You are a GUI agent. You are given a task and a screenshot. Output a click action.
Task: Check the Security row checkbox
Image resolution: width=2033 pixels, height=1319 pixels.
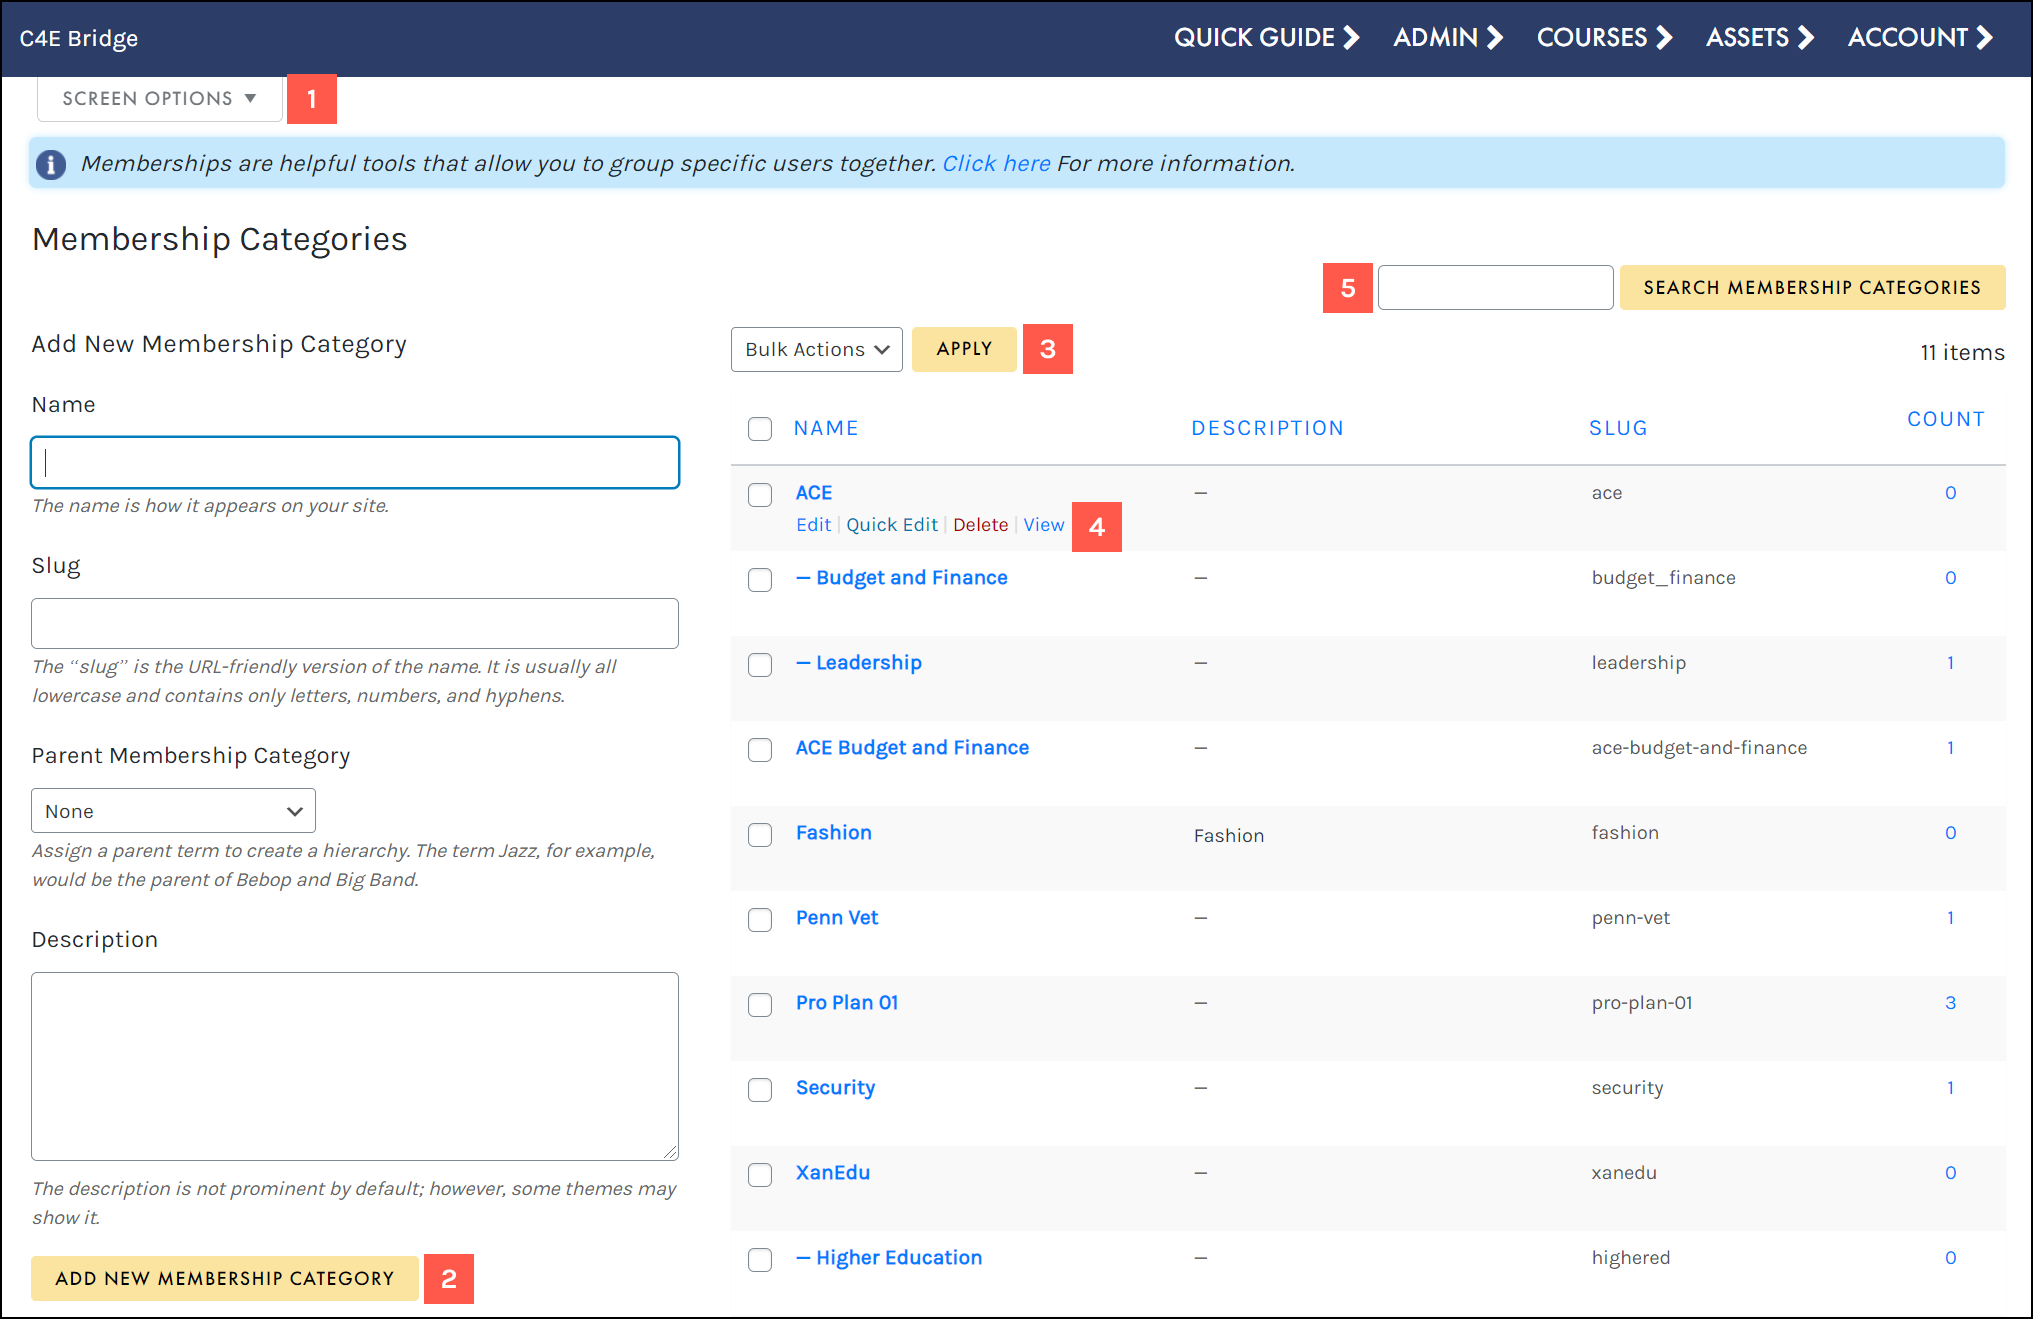tap(760, 1090)
